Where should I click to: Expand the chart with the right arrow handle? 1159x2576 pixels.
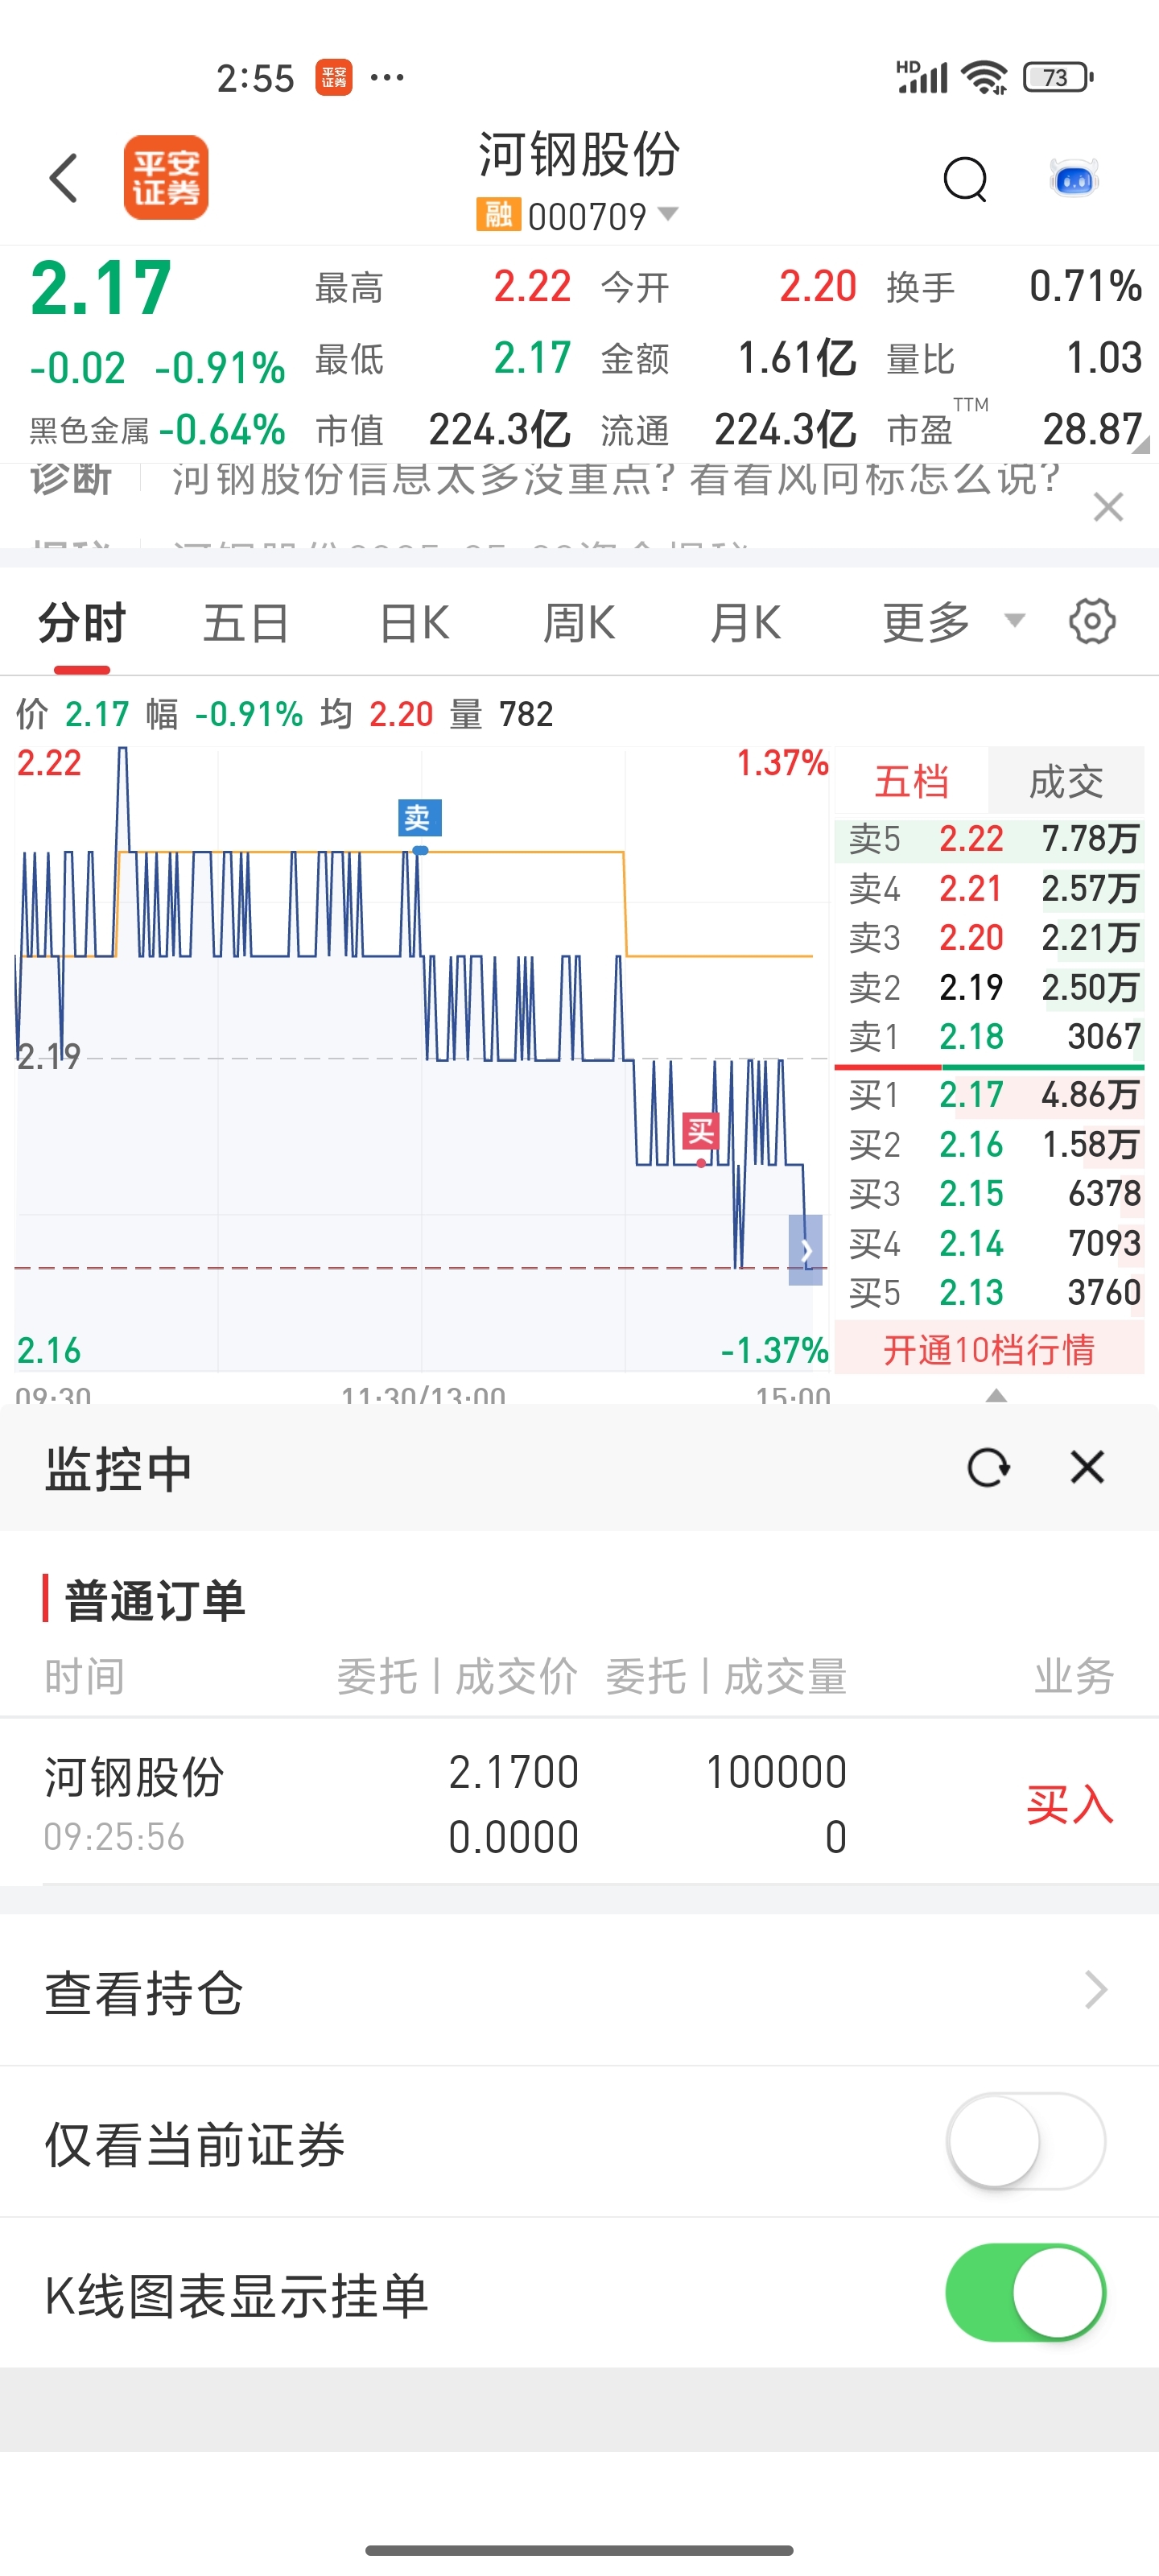[x=806, y=1250]
